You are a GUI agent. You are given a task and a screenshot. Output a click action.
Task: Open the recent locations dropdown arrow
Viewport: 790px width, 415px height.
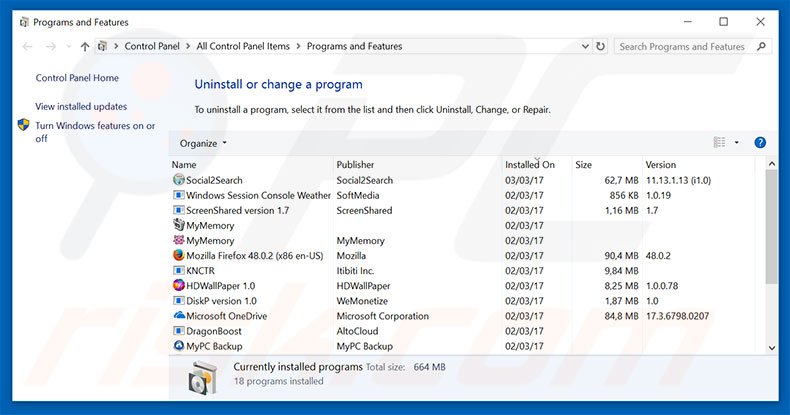(x=69, y=46)
